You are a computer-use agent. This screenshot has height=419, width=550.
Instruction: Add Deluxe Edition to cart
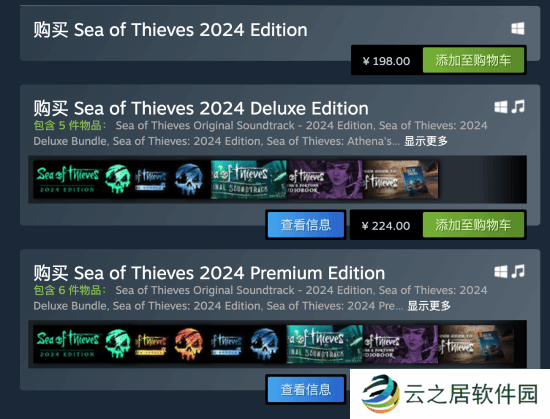pos(473,225)
